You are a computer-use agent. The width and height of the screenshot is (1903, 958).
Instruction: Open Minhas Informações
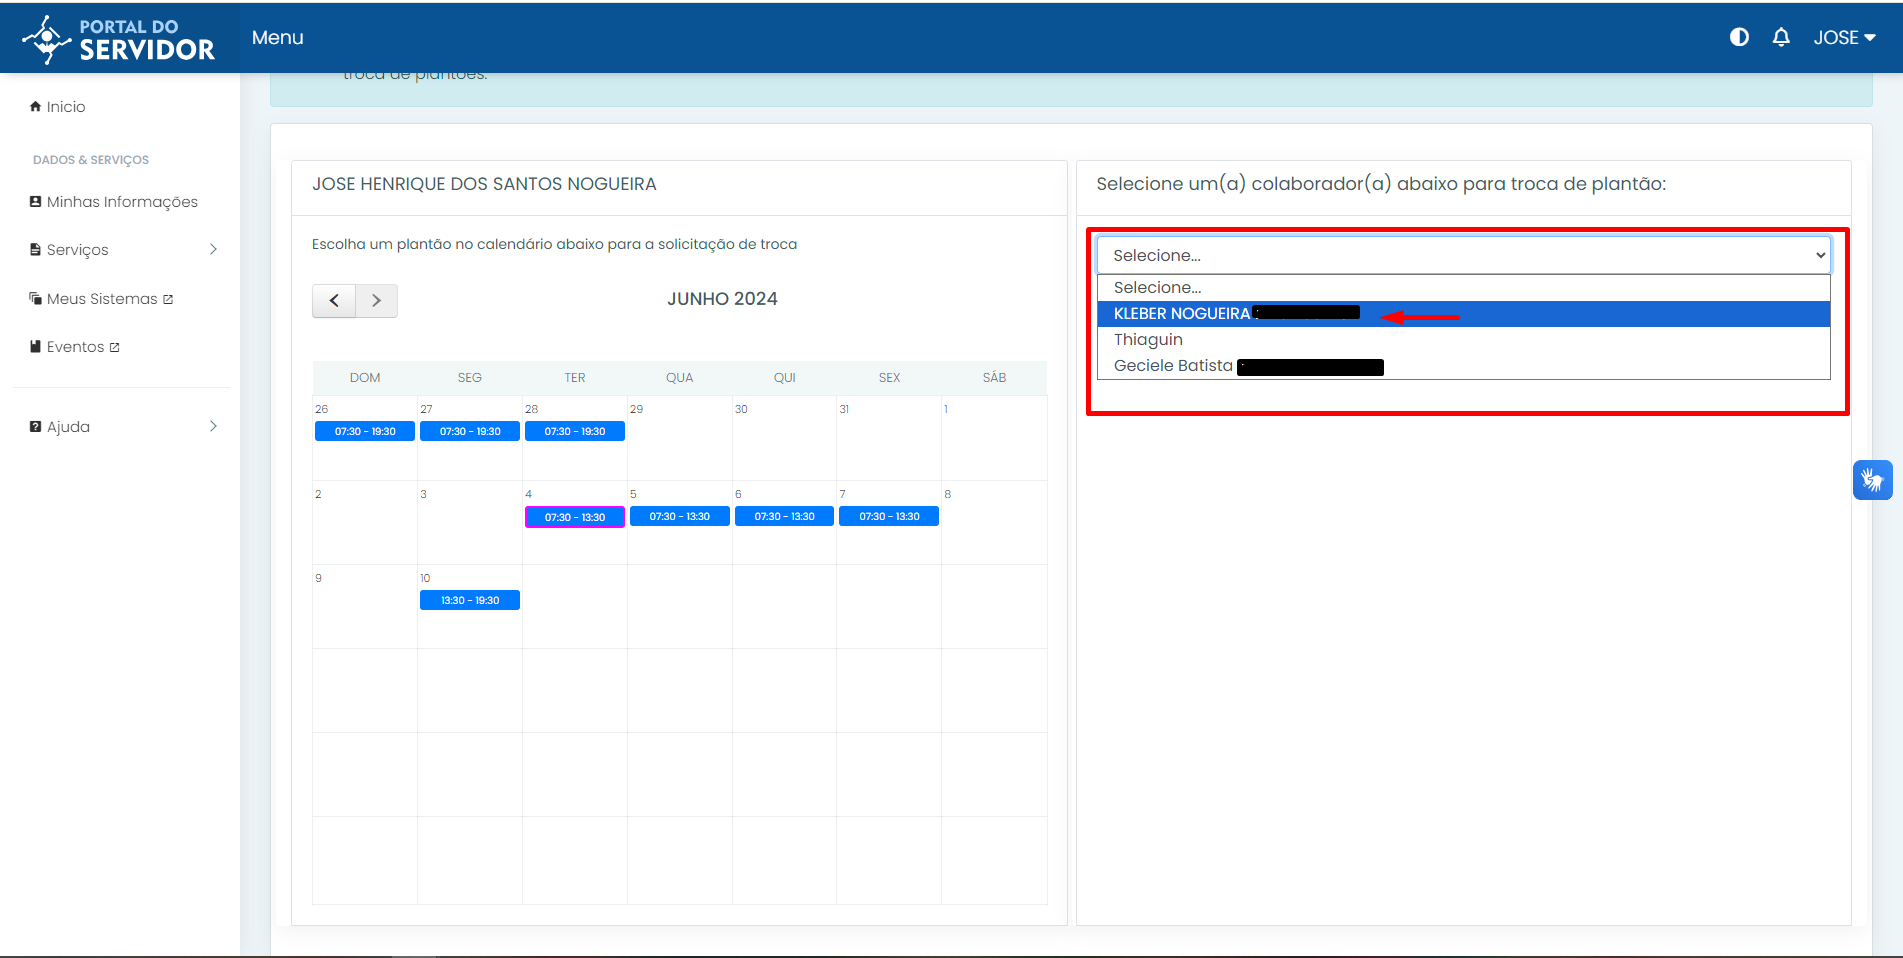click(114, 201)
